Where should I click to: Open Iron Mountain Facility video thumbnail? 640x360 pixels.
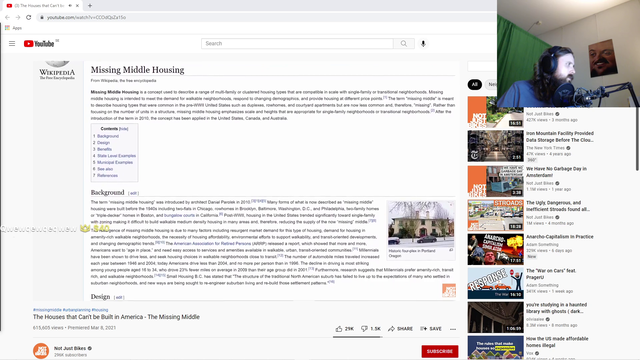click(496, 146)
